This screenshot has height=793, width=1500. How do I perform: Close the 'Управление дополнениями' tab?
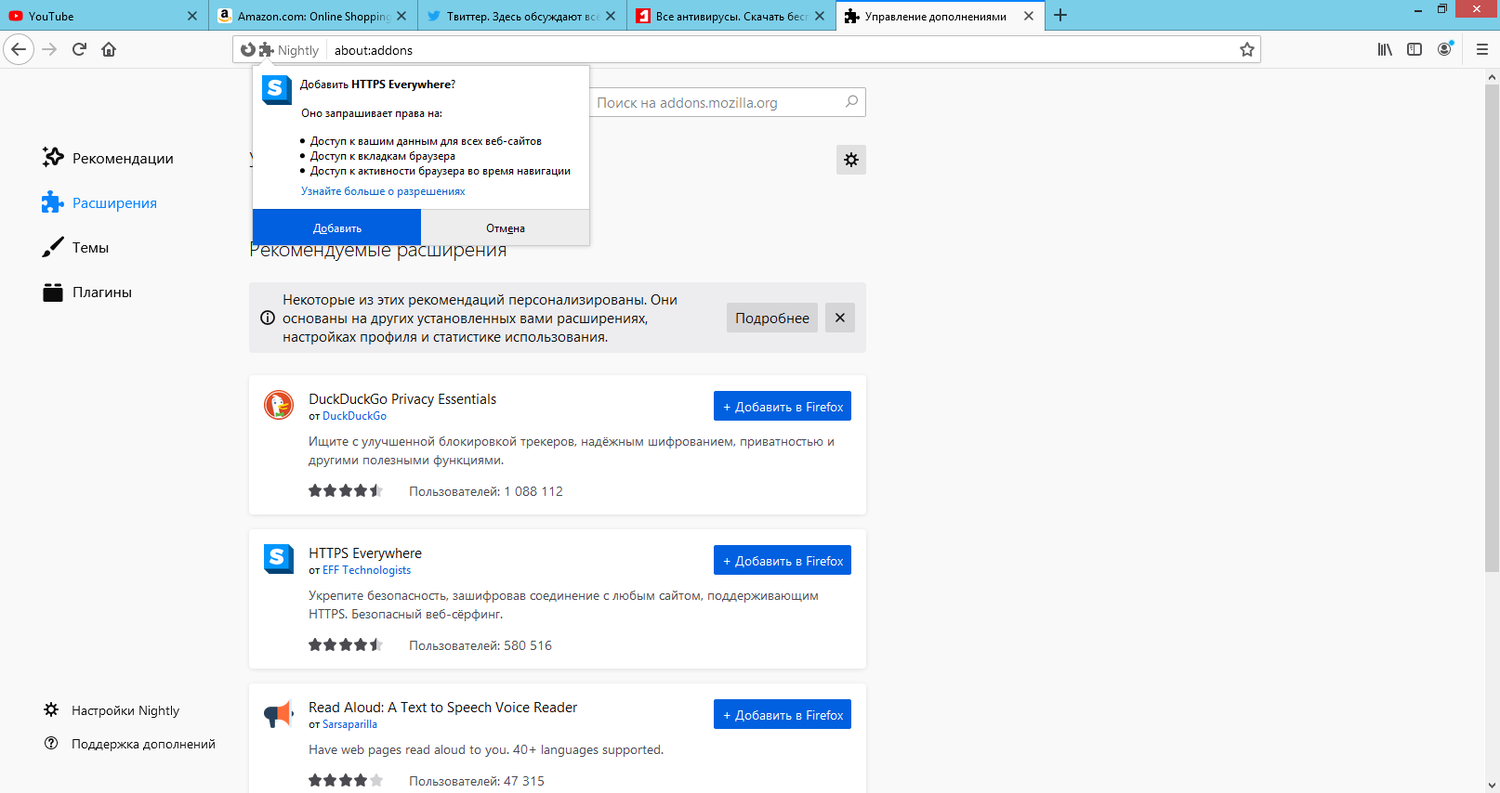click(x=1027, y=16)
